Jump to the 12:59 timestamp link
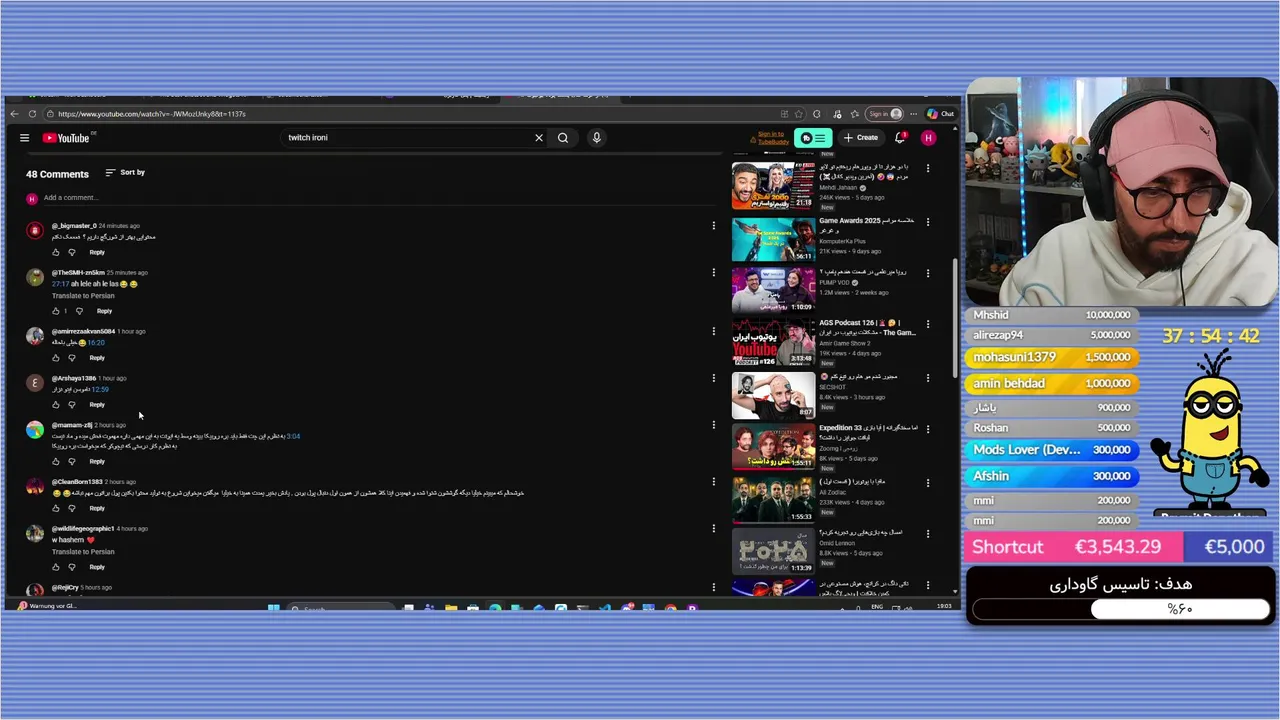This screenshot has height=720, width=1280. pyautogui.click(x=100, y=389)
